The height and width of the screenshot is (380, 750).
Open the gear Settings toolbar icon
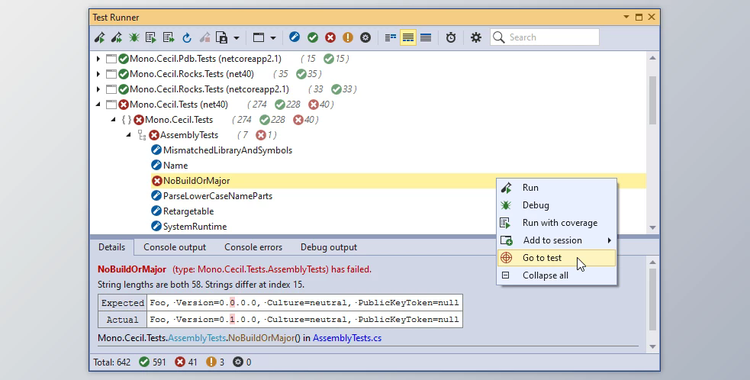coord(476,37)
